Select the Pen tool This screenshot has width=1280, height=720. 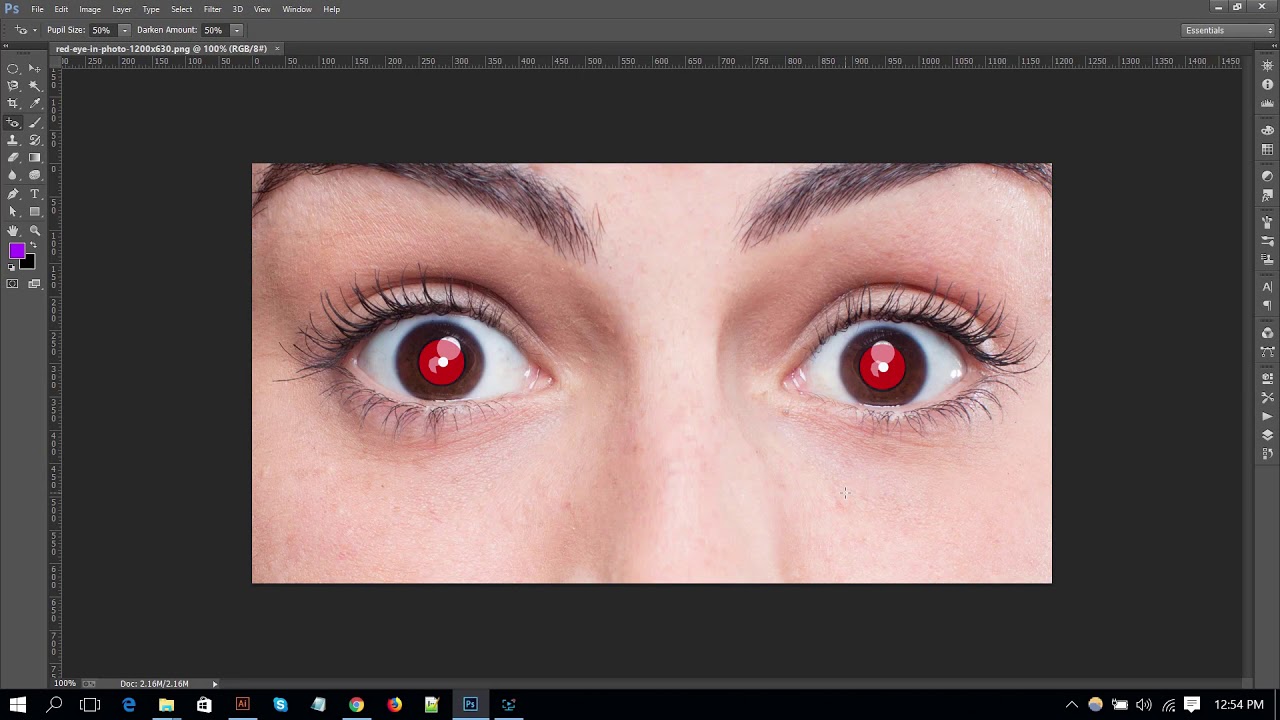click(13, 194)
